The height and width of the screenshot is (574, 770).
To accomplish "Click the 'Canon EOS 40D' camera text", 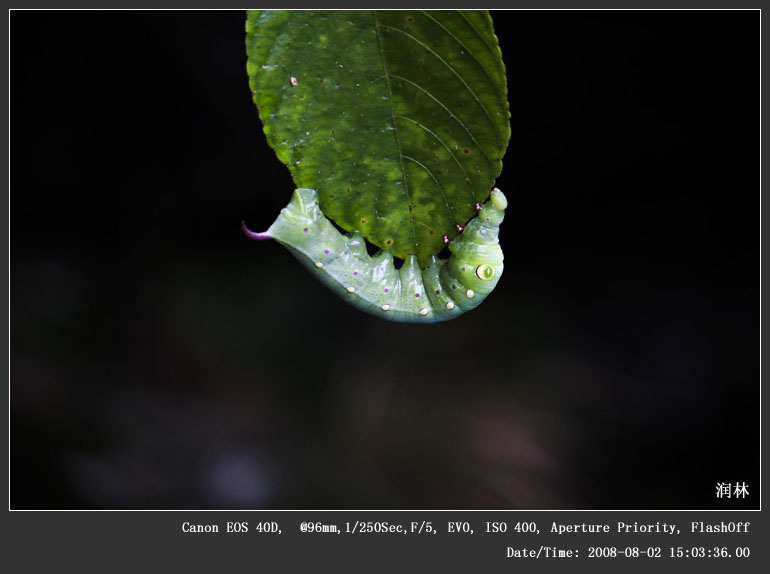I will pos(231,527).
